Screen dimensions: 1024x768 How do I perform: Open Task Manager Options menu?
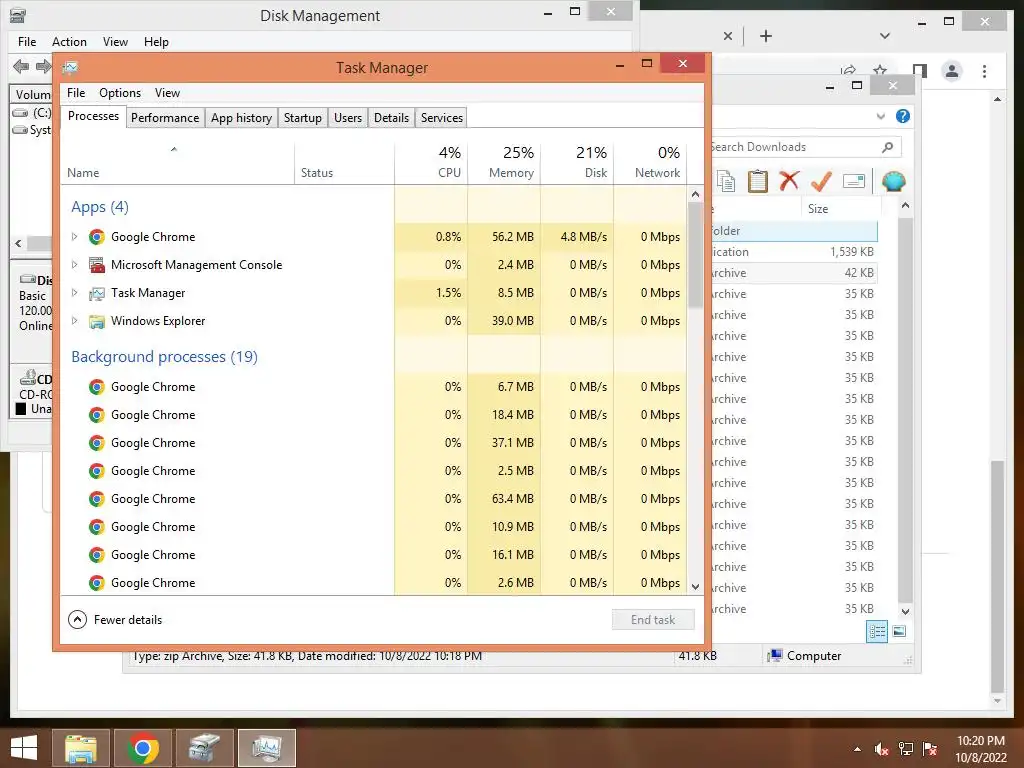120,93
